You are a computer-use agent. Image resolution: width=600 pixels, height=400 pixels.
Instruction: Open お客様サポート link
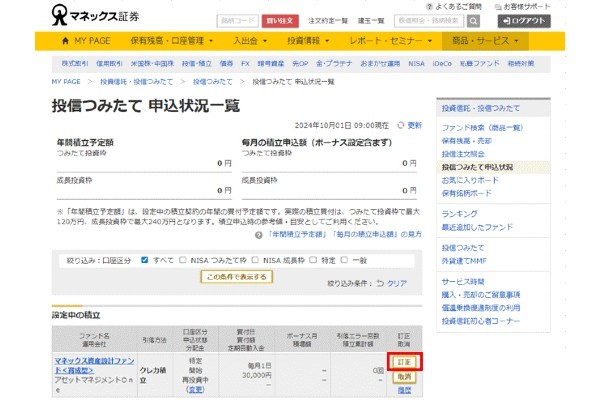(x=522, y=7)
